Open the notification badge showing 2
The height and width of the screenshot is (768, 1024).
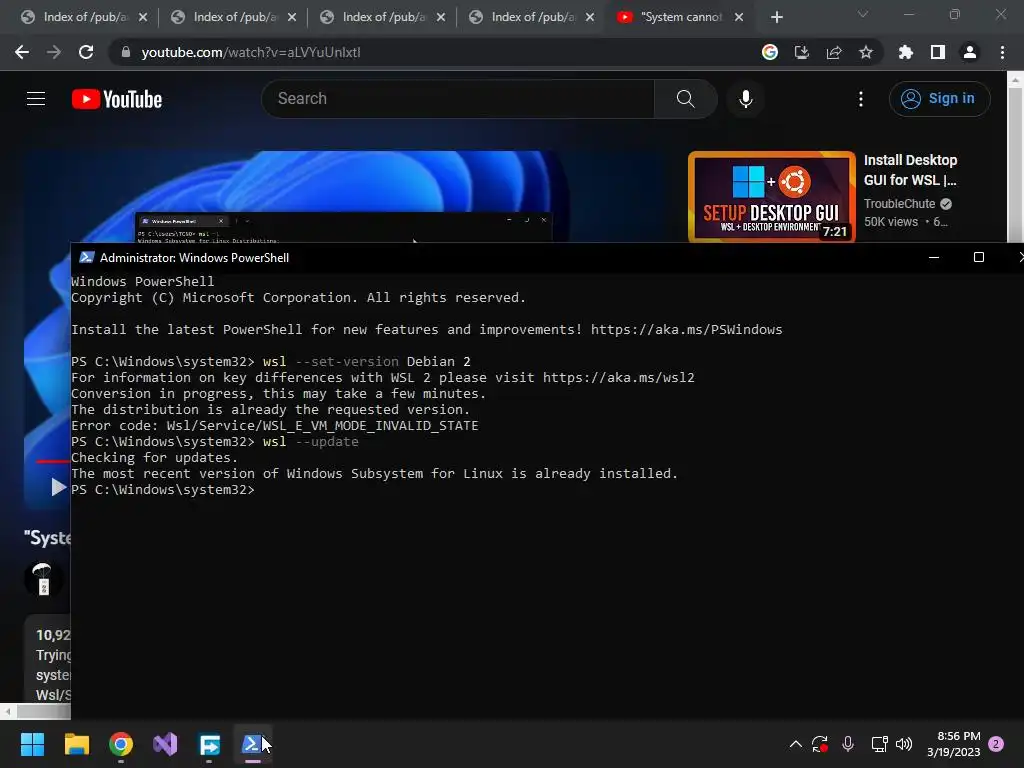click(996, 744)
